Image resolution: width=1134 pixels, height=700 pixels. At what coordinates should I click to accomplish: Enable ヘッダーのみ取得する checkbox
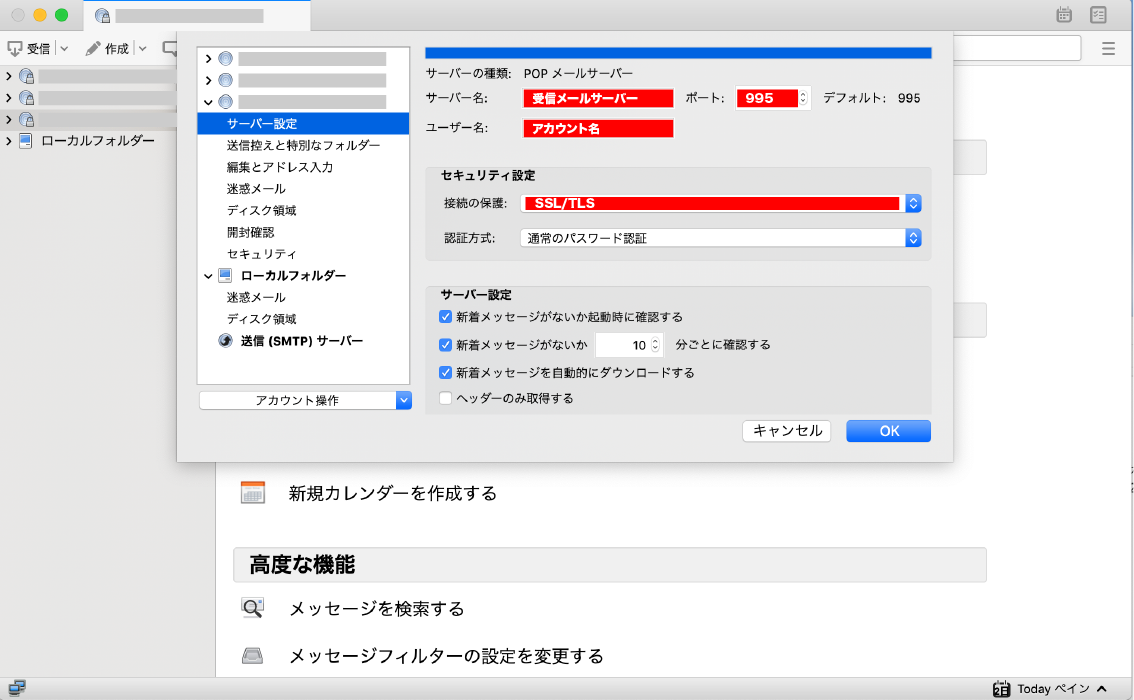[x=446, y=398]
